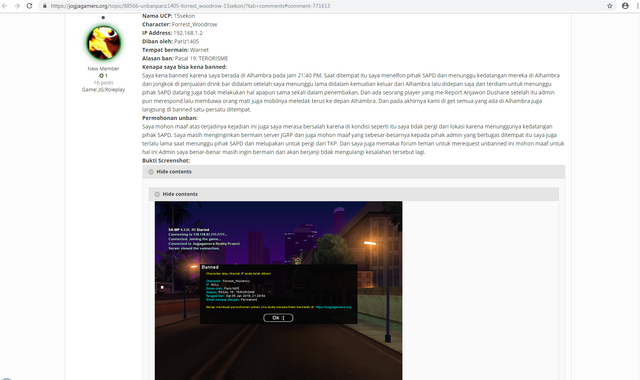Open the Chrome three-dot menu
640x380 pixels.
638,6
